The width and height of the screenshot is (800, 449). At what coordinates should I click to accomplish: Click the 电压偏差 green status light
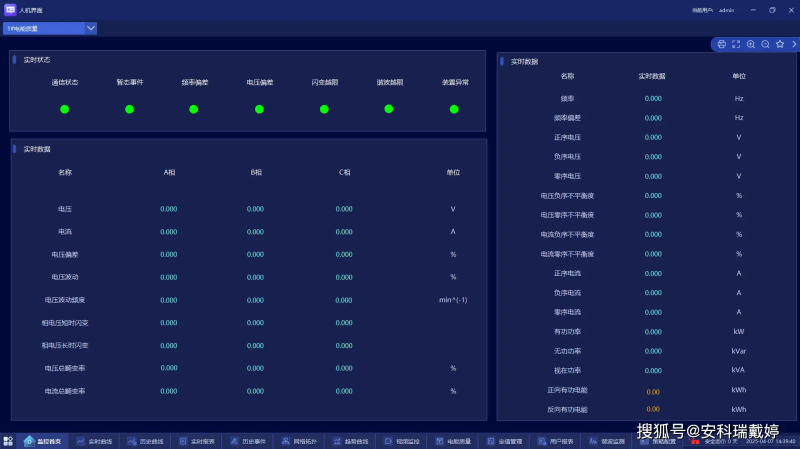coord(259,109)
